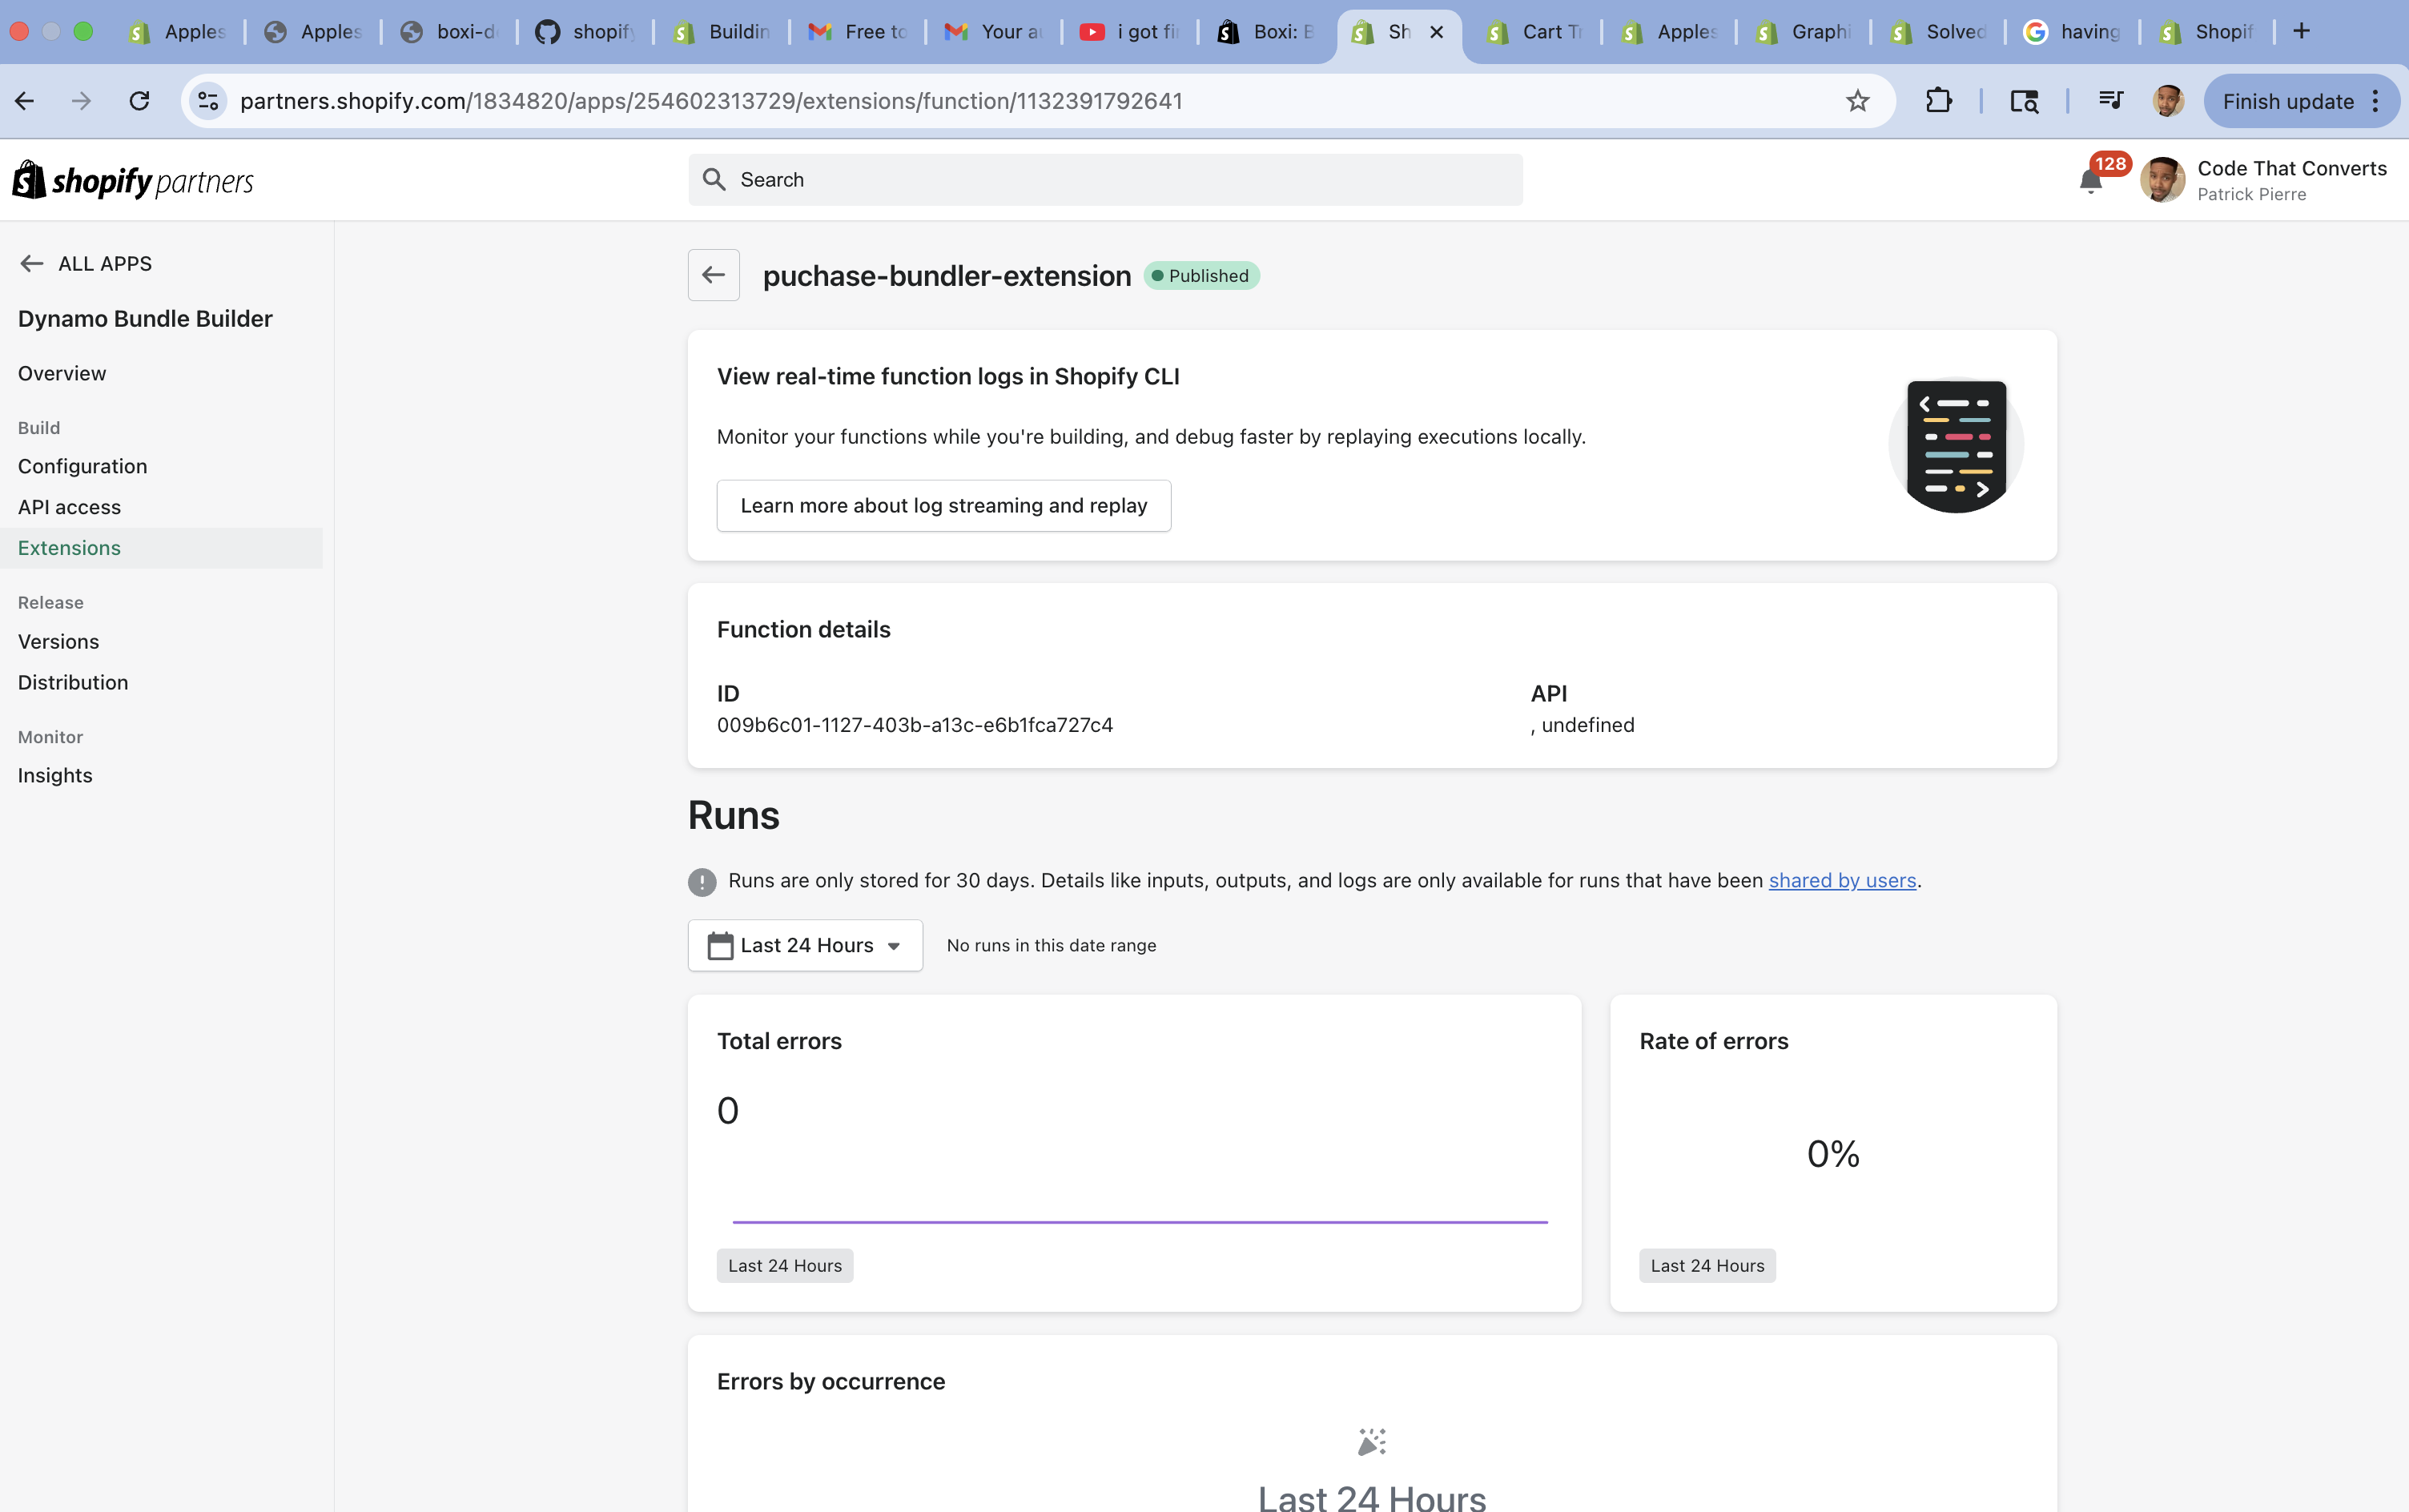Switch to the Boxi tab
The width and height of the screenshot is (2409, 1512).
click(1265, 32)
